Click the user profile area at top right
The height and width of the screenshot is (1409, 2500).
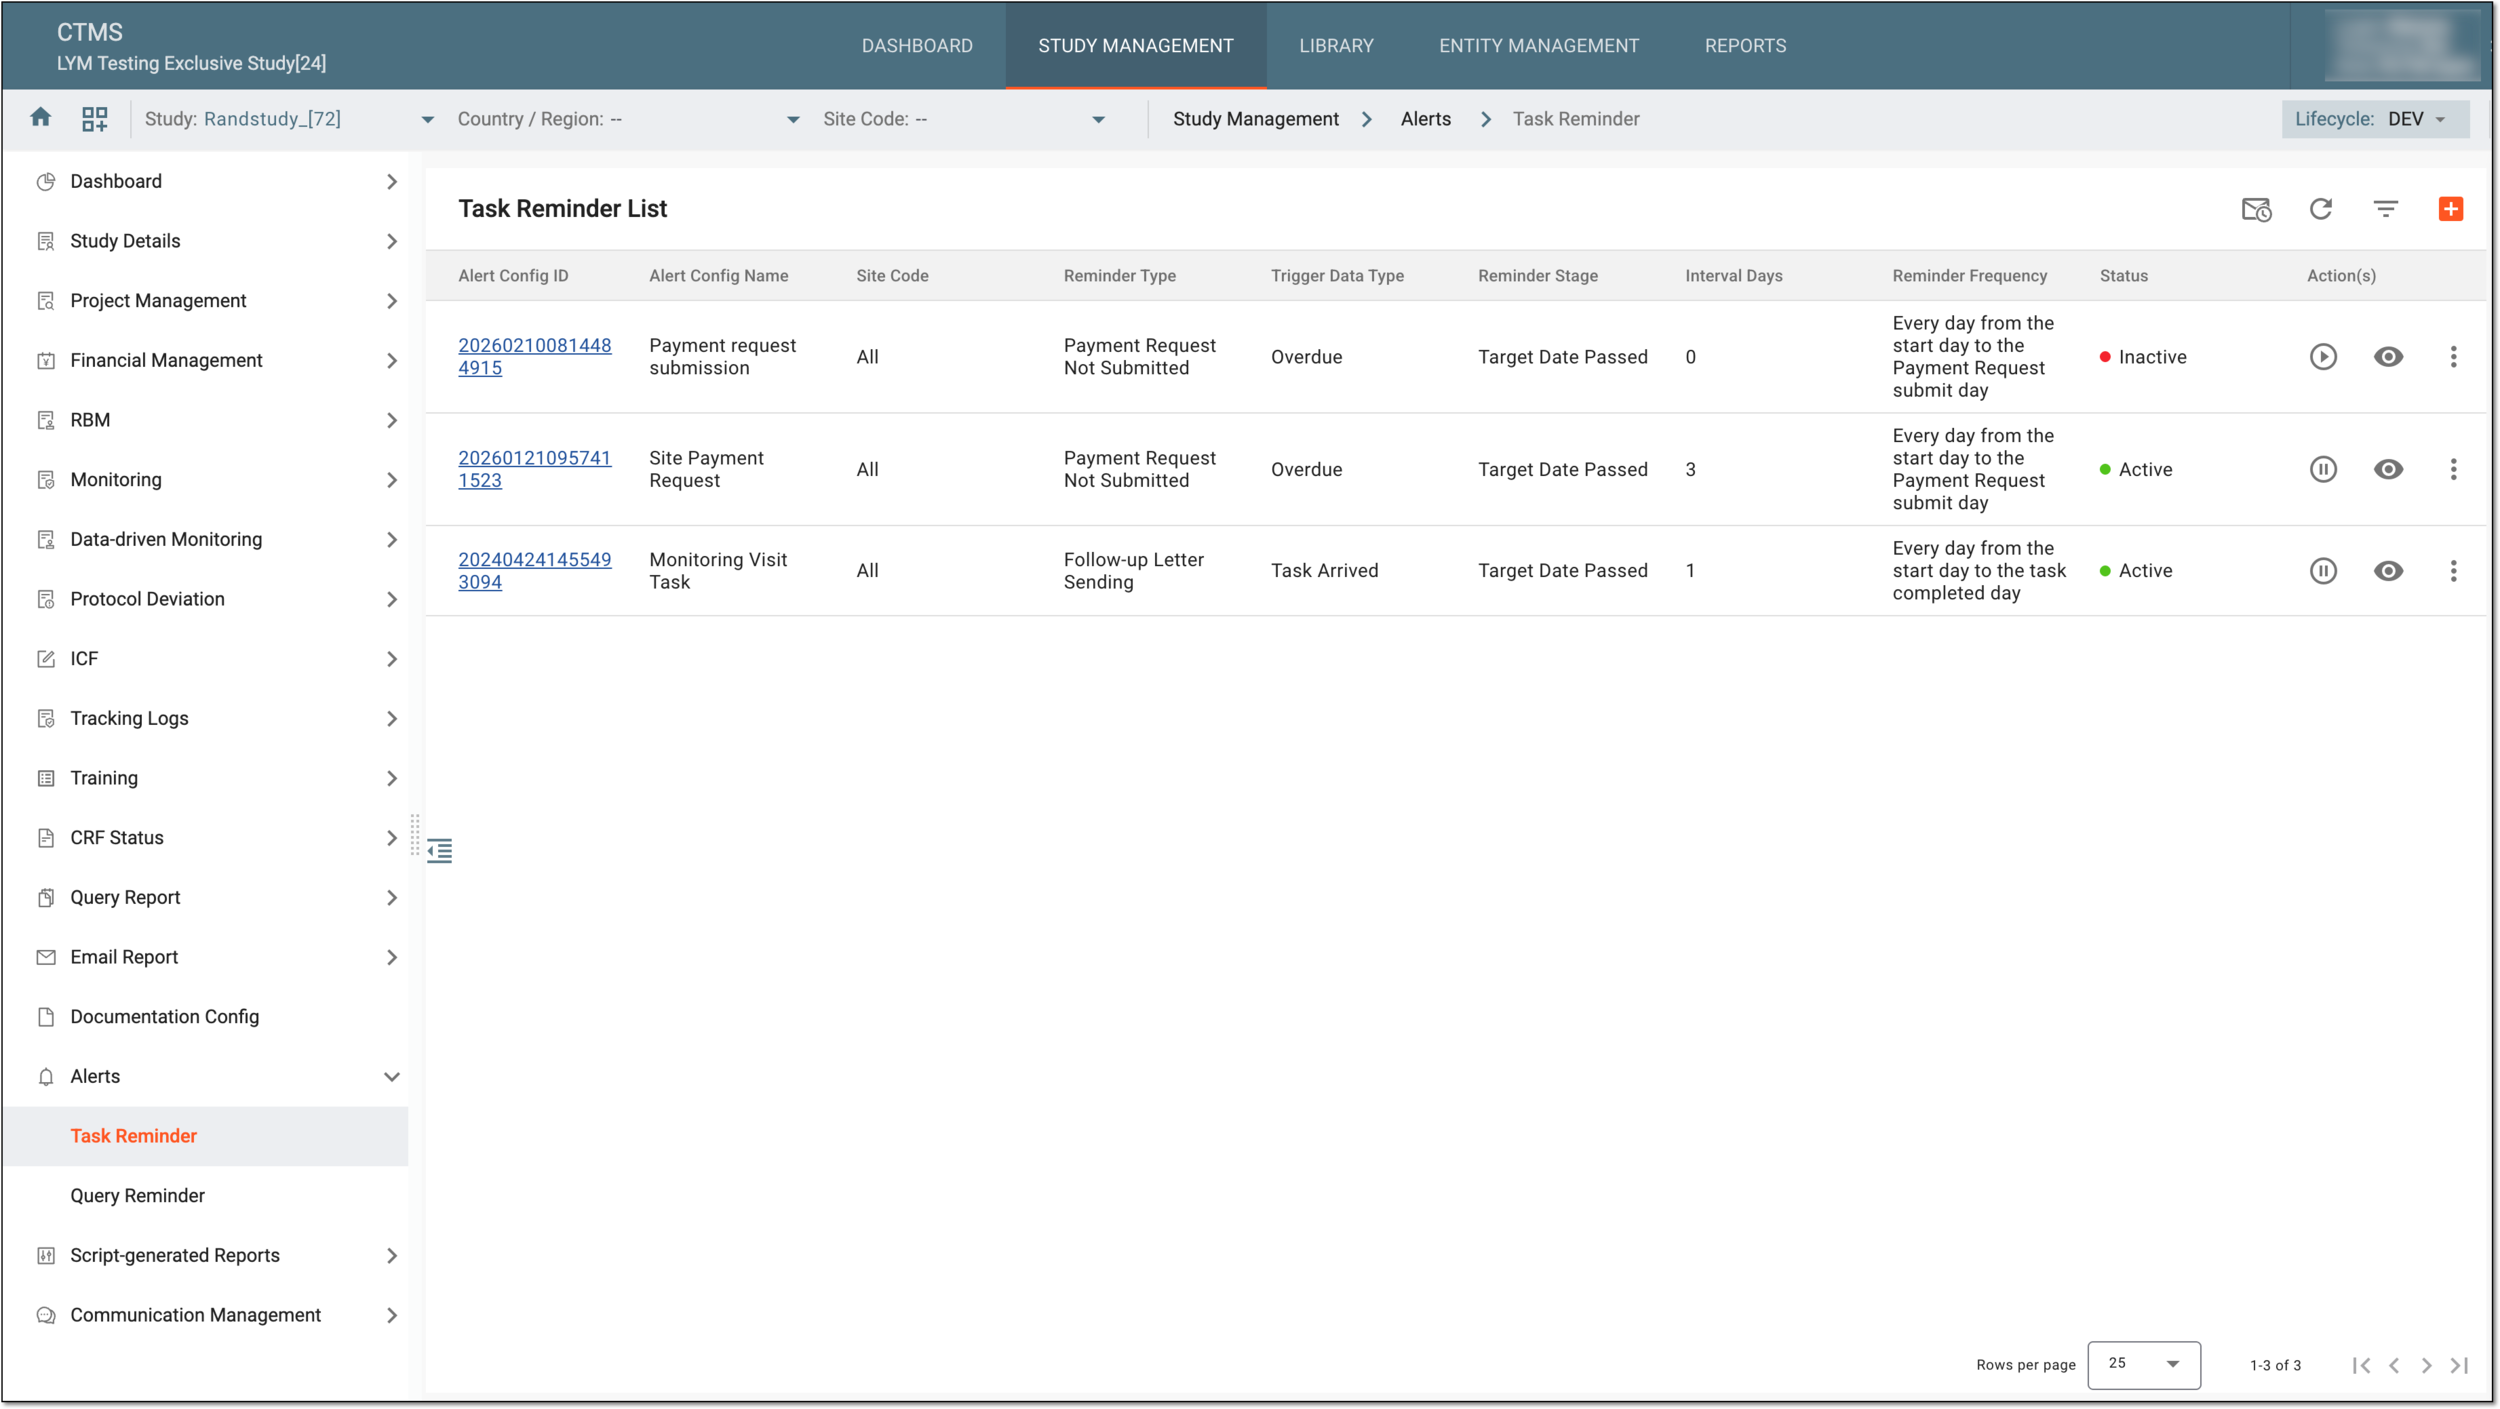point(2402,46)
